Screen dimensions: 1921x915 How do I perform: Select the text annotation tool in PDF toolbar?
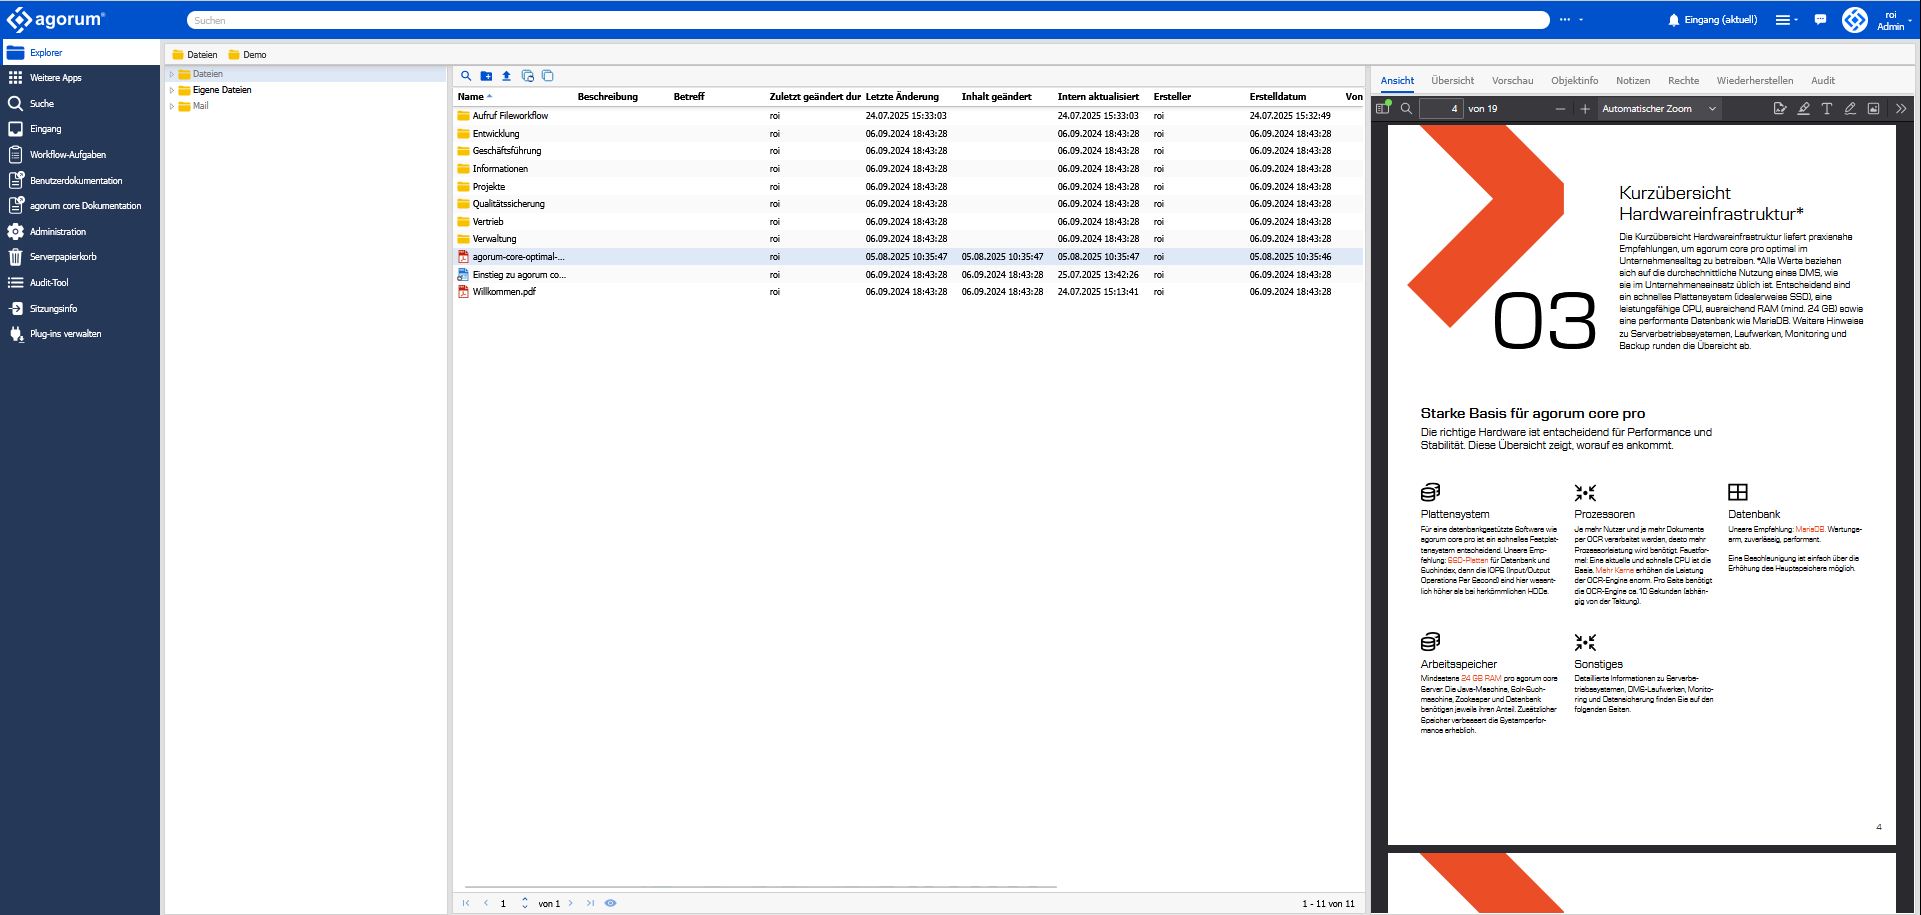click(1827, 109)
